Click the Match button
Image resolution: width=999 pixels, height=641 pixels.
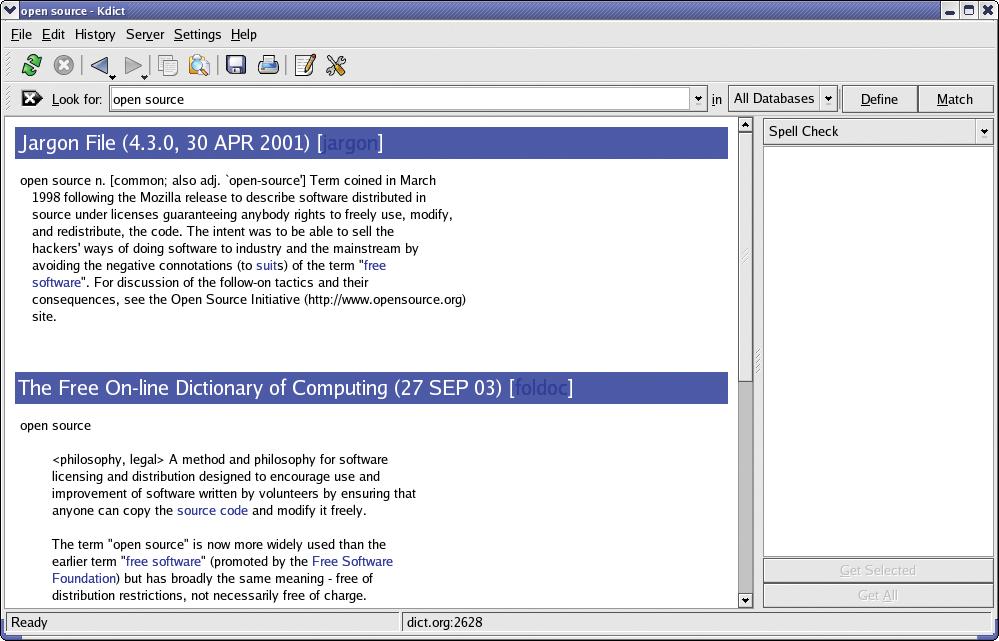pyautogui.click(x=954, y=99)
